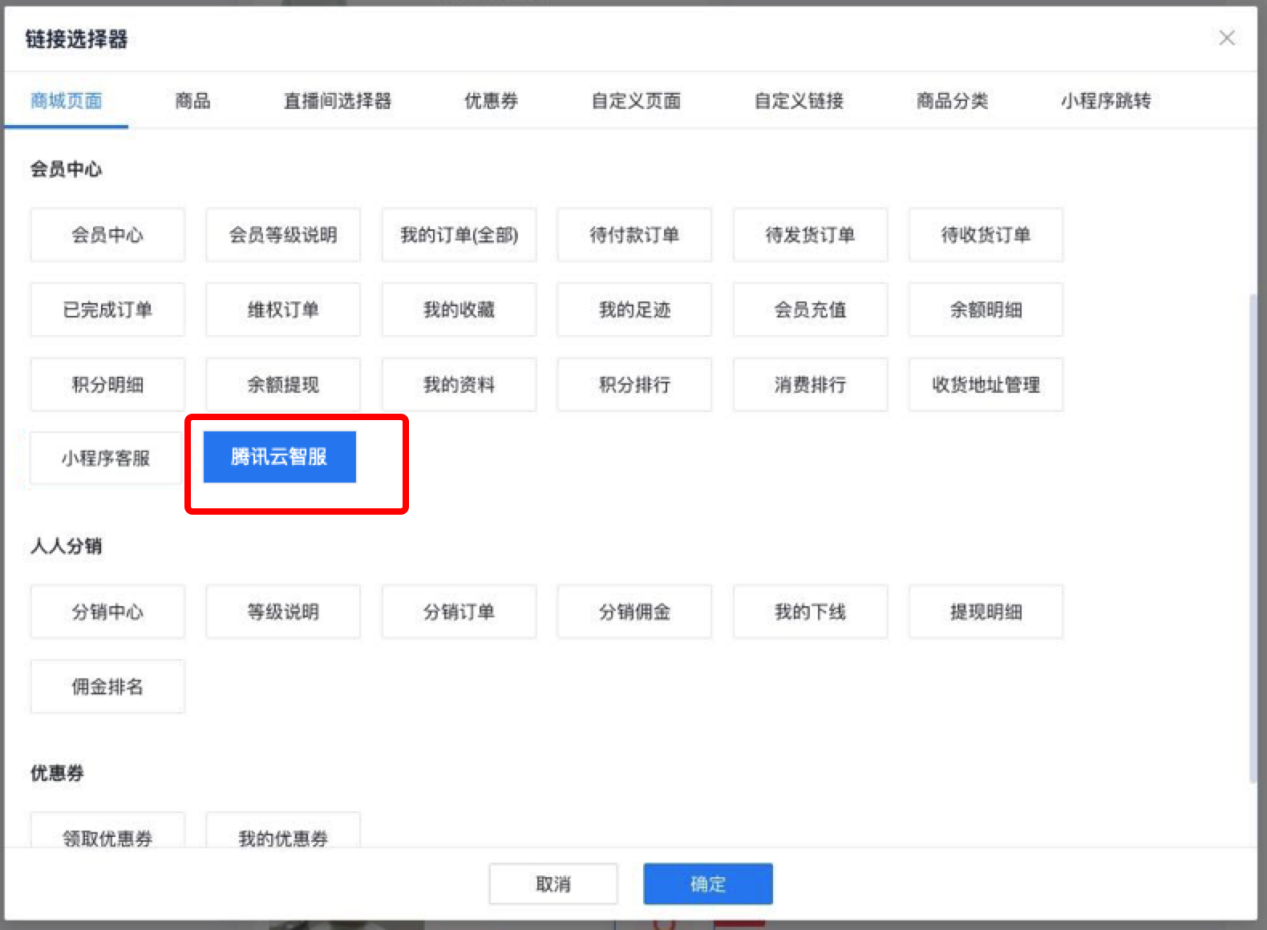Image resolution: width=1267 pixels, height=930 pixels.
Task: Switch to the 商城页面 tab
Action: coord(66,101)
